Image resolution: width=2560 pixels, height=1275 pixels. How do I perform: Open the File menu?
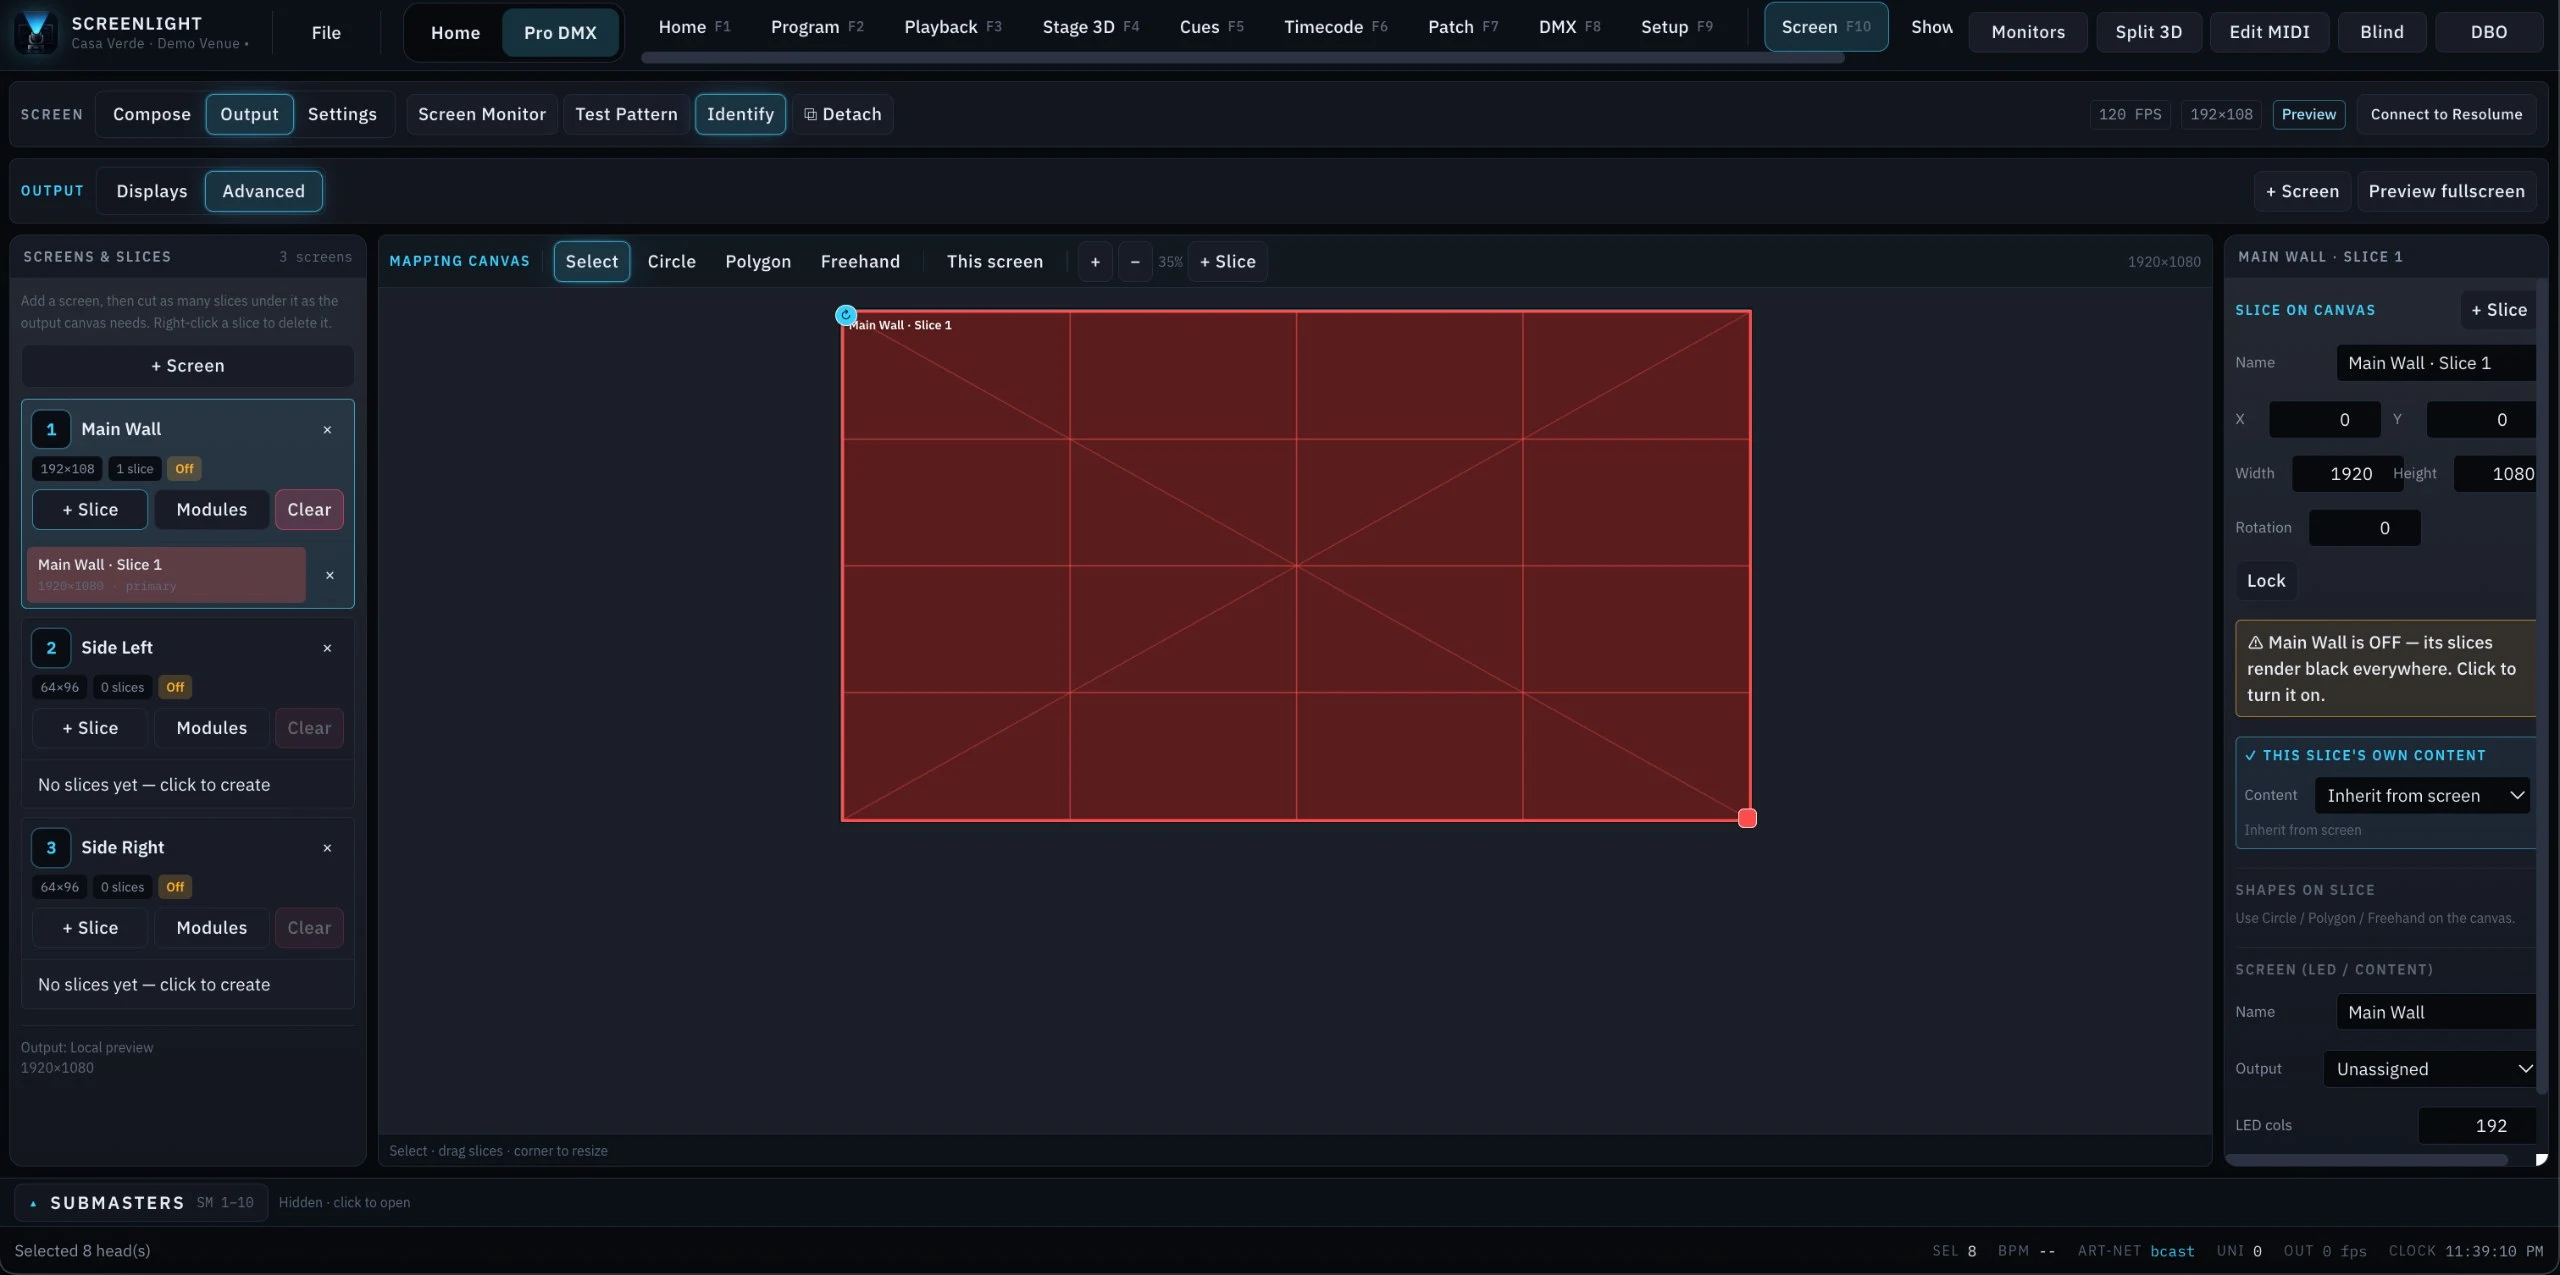[x=326, y=32]
